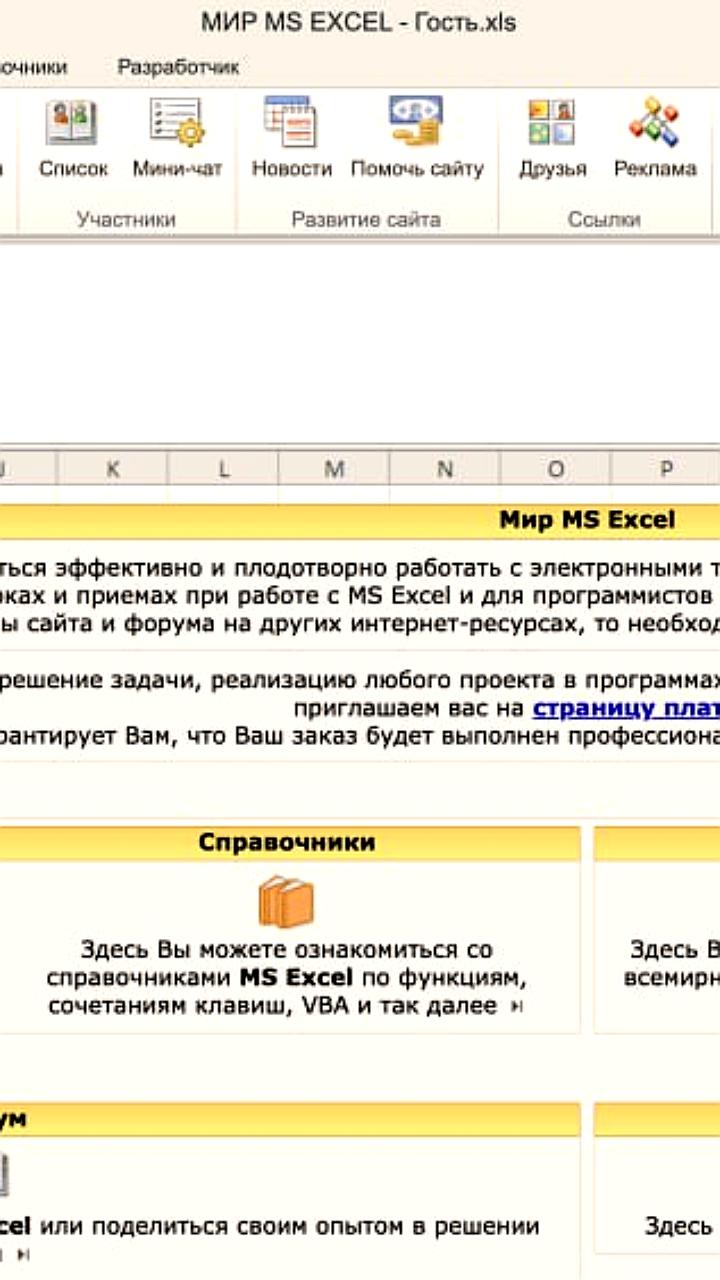Select column header N

click(x=445, y=469)
